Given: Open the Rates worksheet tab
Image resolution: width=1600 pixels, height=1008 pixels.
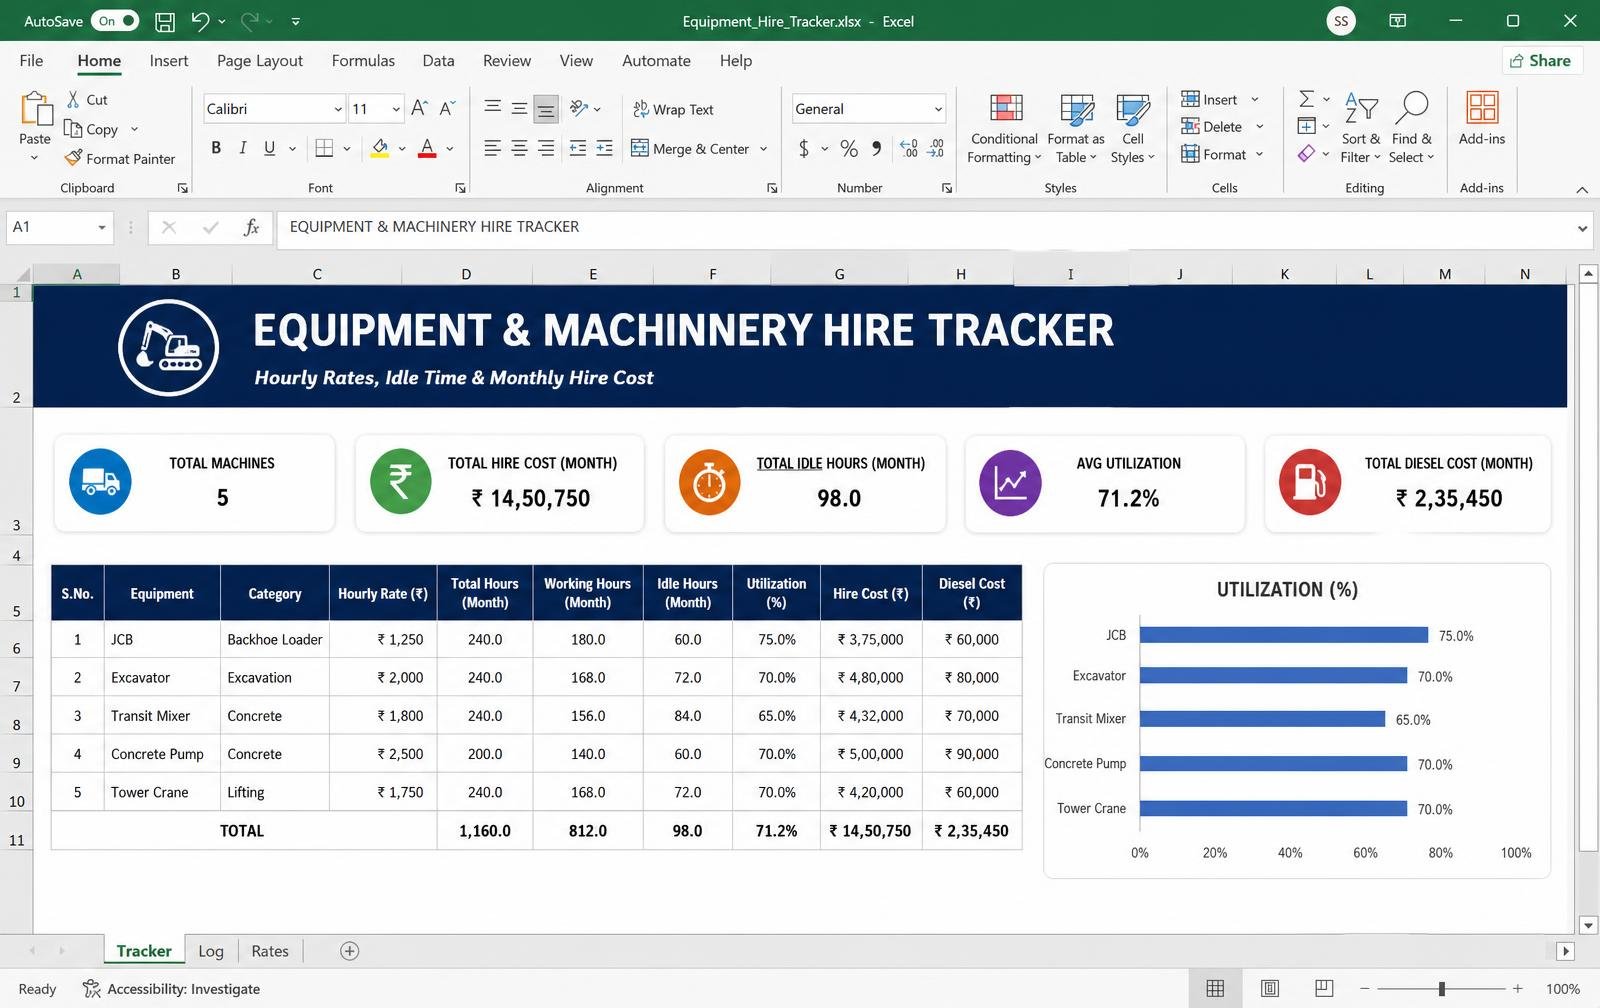Looking at the screenshot, I should [270, 951].
